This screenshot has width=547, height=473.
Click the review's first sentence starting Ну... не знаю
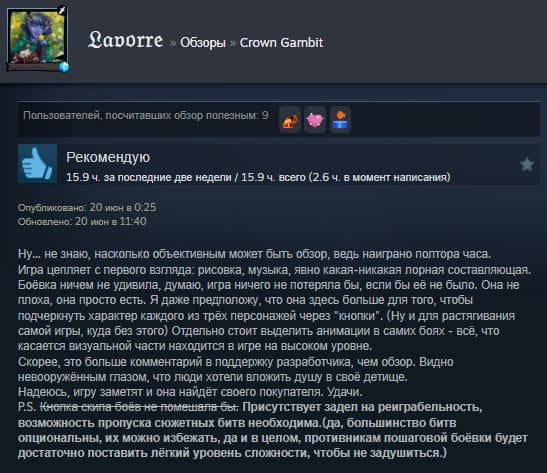pos(254,254)
